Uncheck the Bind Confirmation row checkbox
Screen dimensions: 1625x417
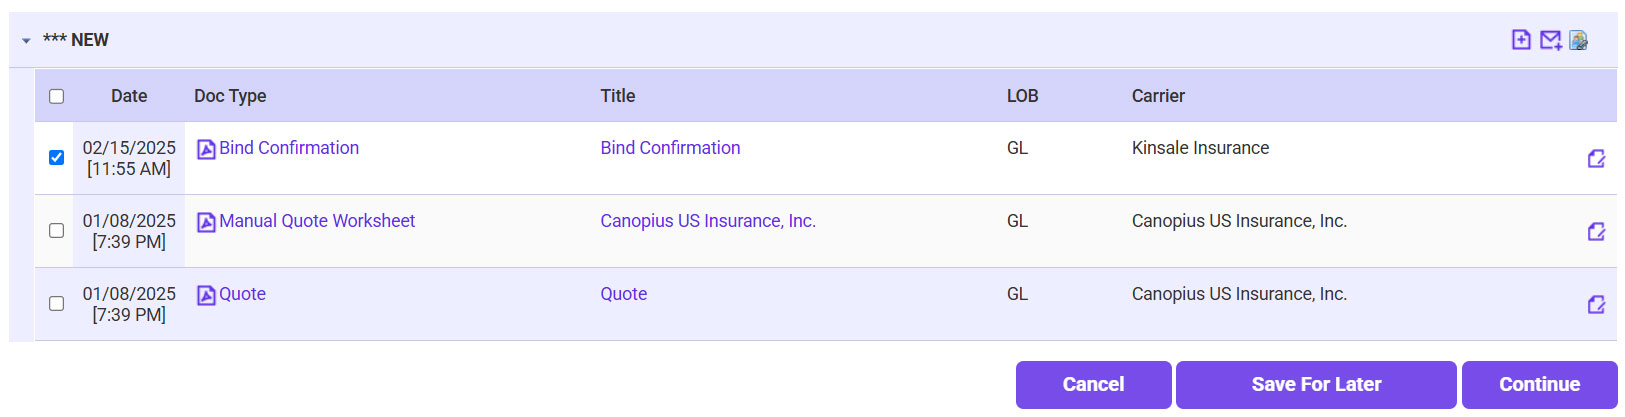click(x=57, y=157)
